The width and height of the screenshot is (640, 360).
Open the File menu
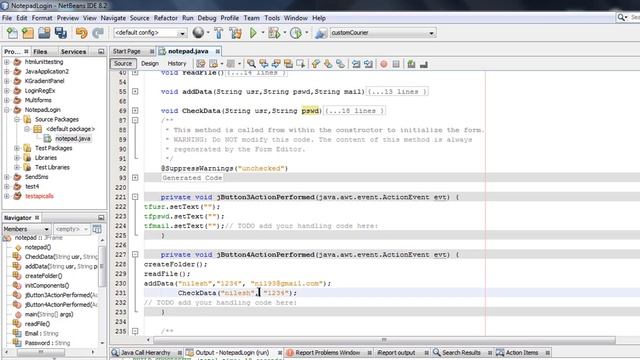[x=7, y=18]
